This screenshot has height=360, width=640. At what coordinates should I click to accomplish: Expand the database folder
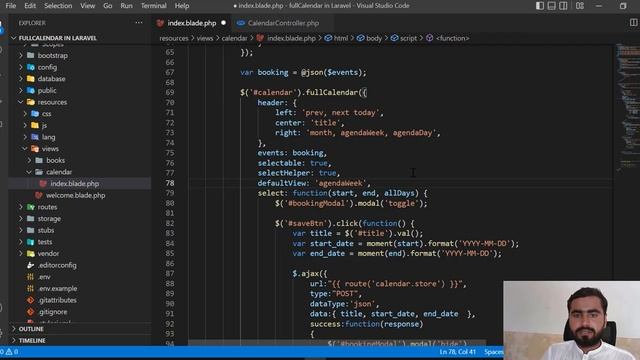(51, 79)
